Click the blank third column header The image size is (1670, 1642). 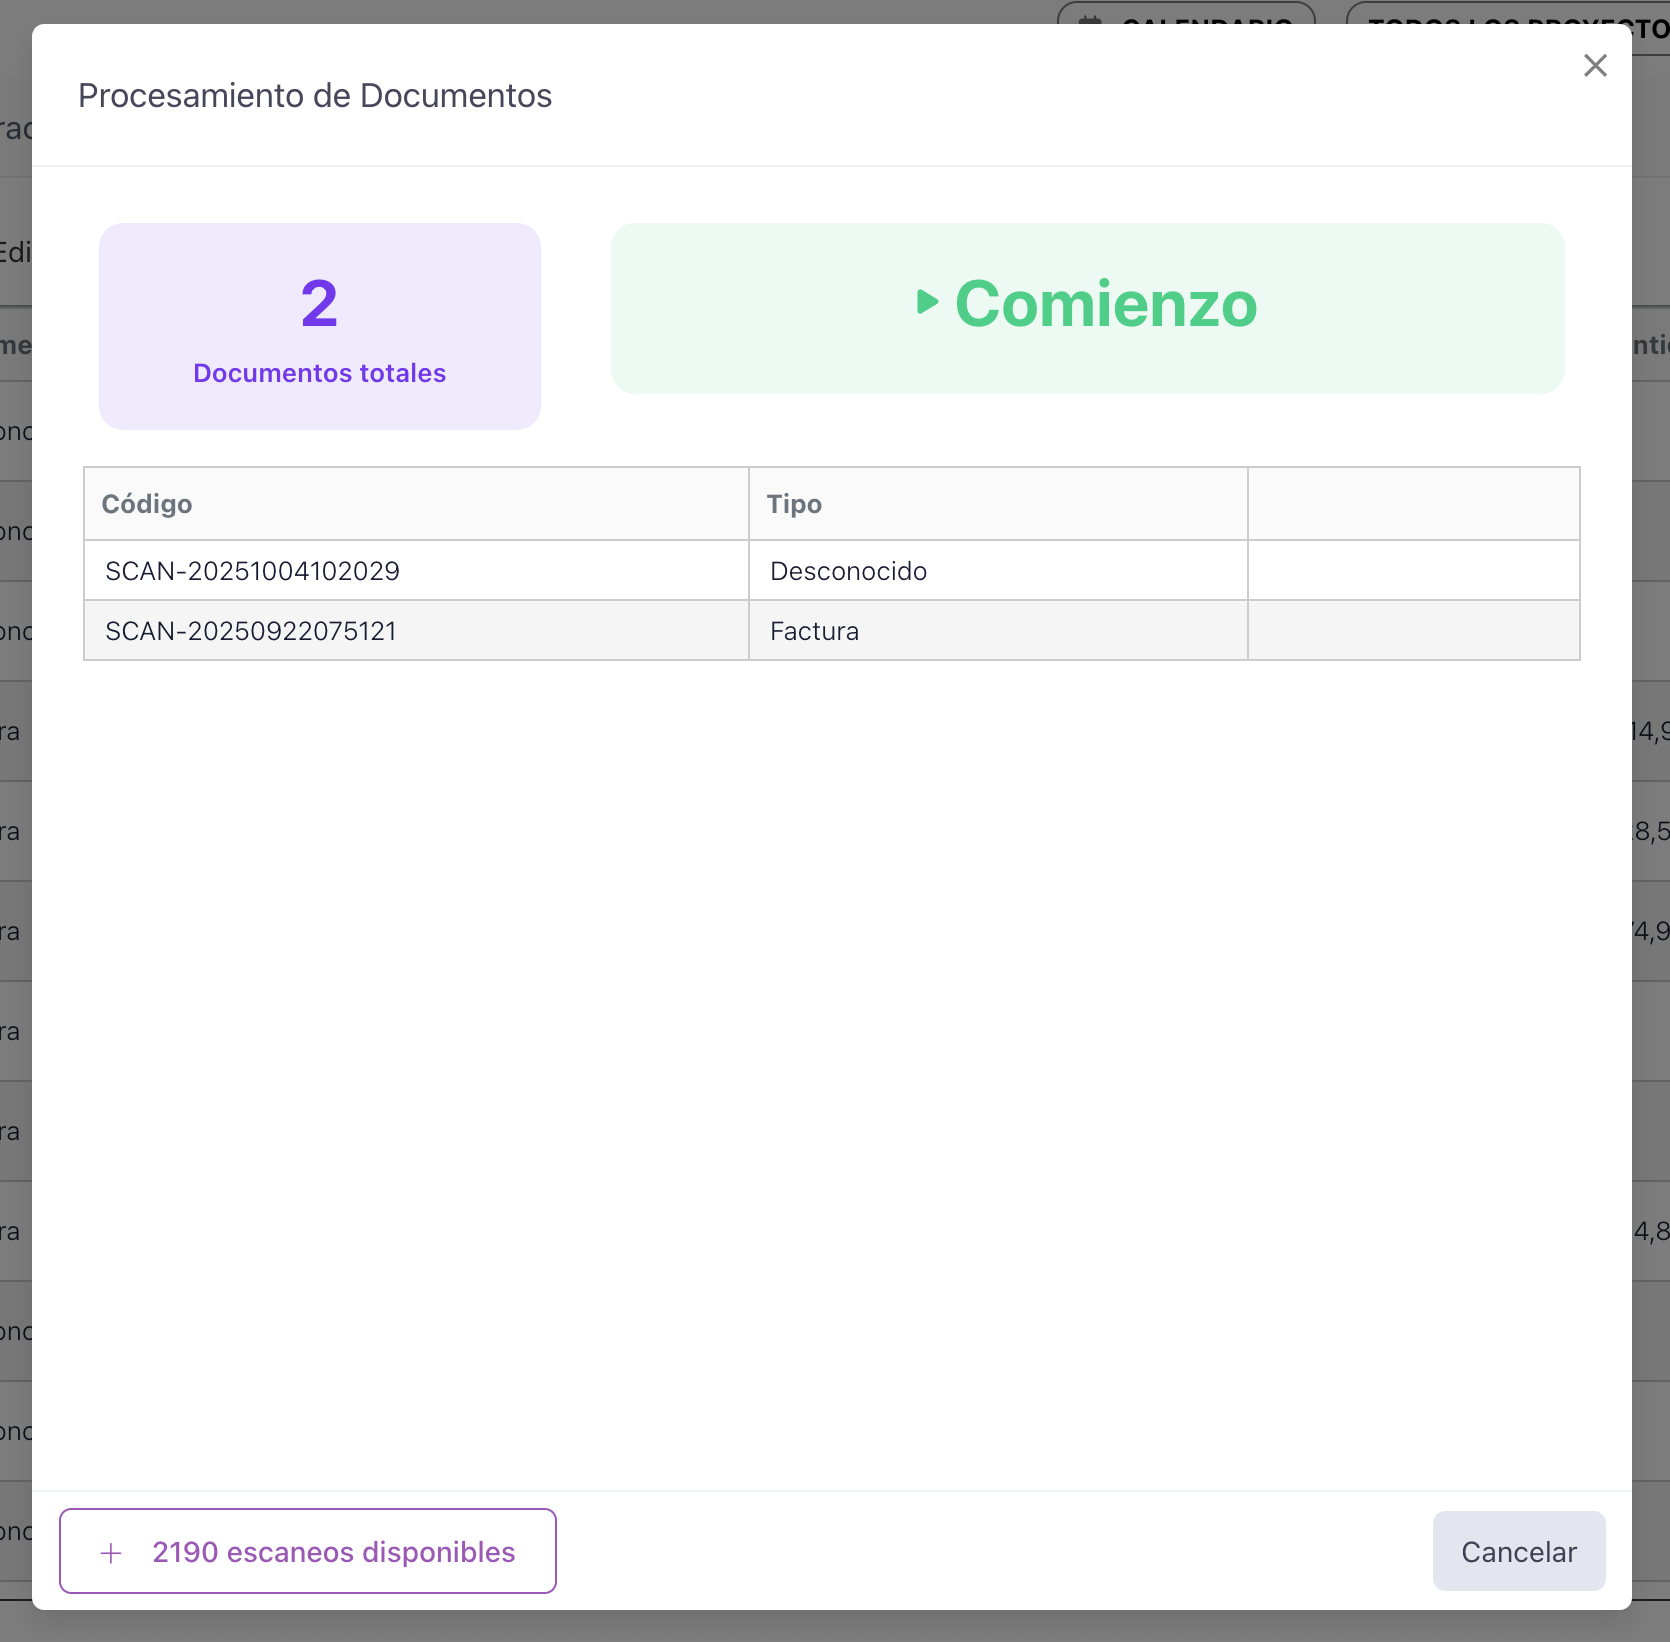tap(1412, 504)
